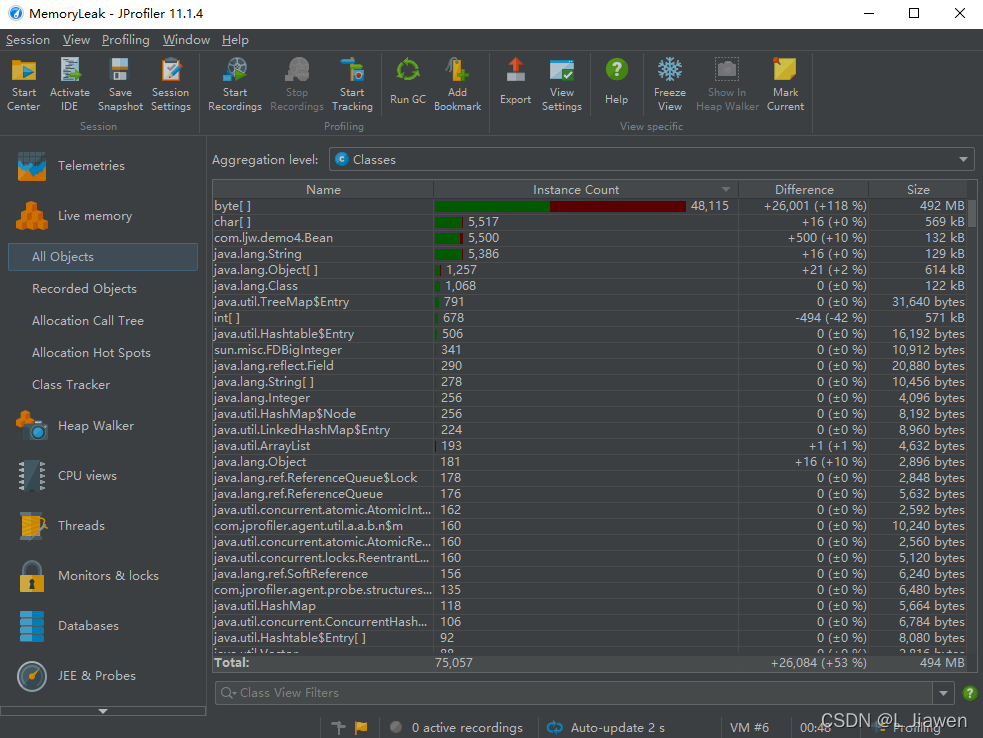Select the byte[ ] row
The image size is (983, 738).
pyautogui.click(x=589, y=206)
